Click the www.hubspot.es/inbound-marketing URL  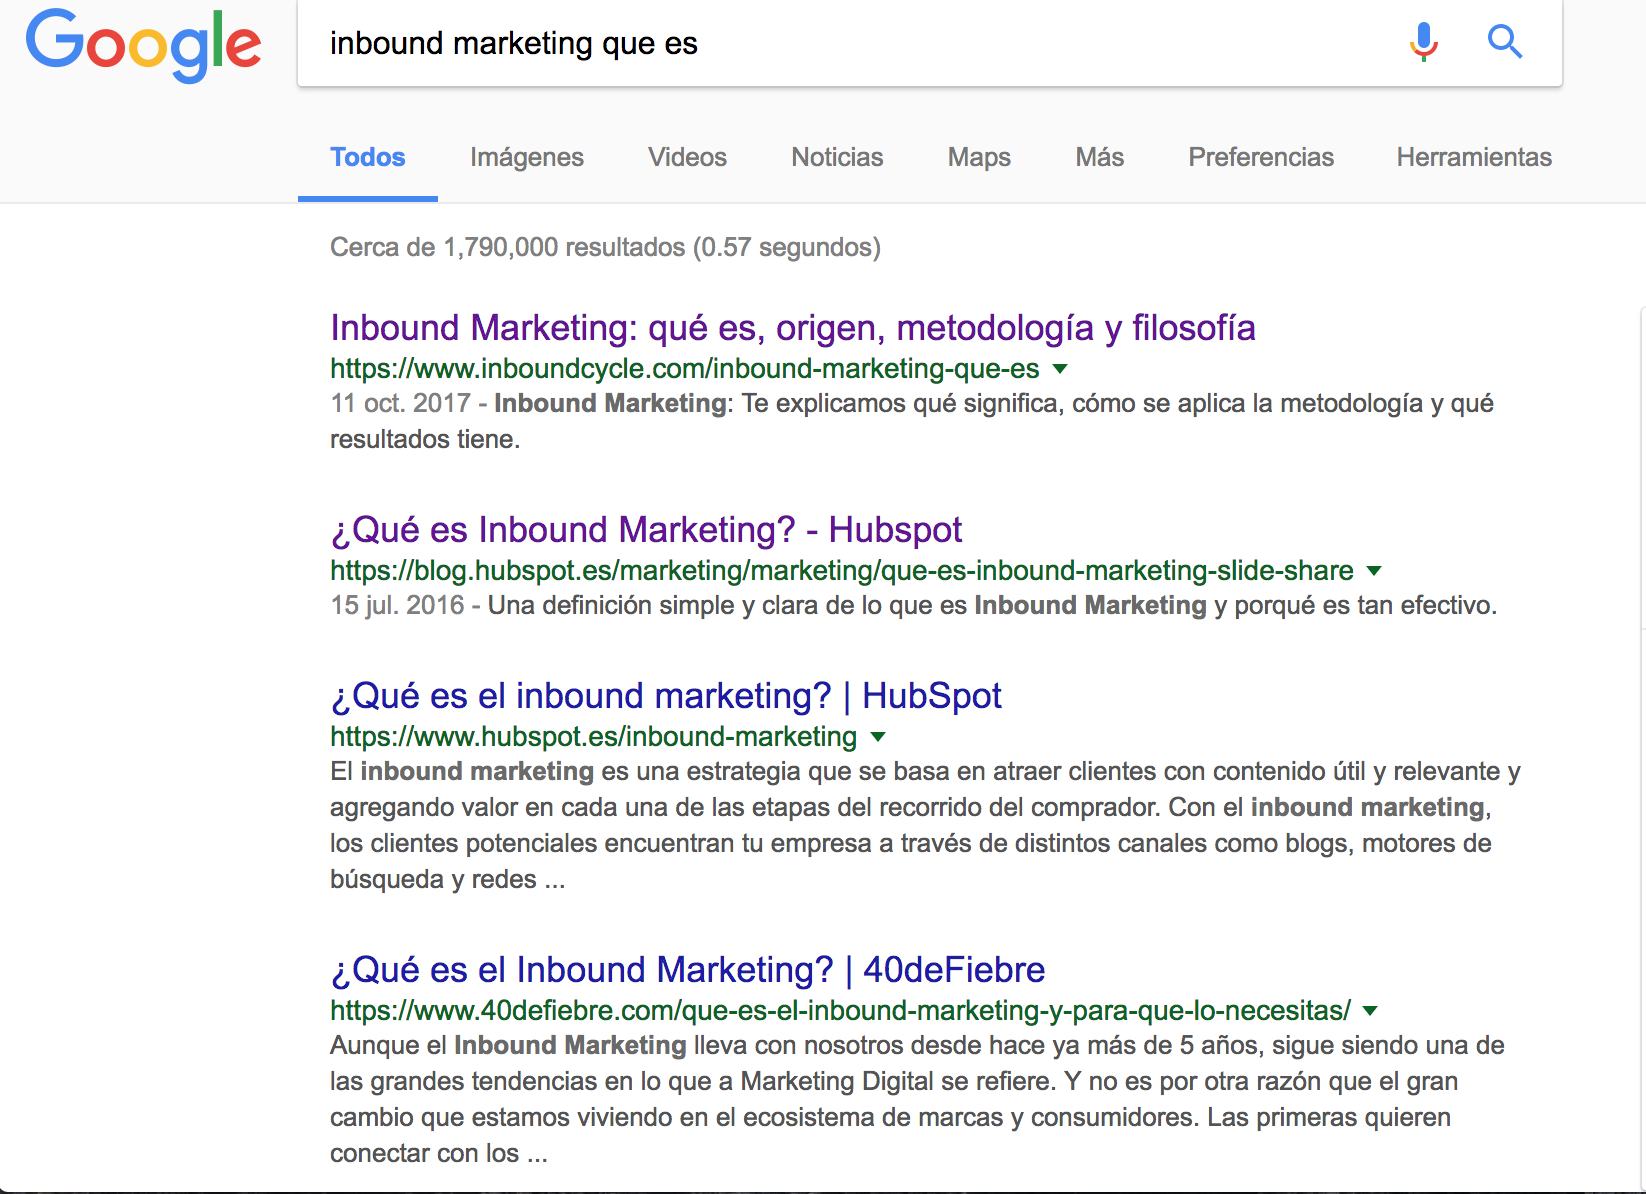(x=594, y=737)
